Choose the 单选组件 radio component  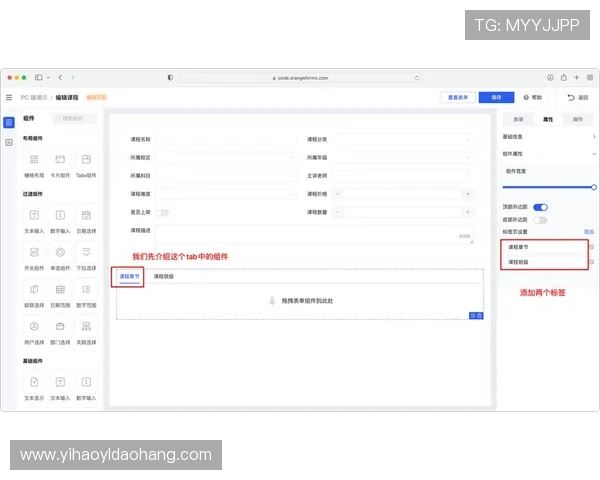pyautogui.click(x=60, y=257)
